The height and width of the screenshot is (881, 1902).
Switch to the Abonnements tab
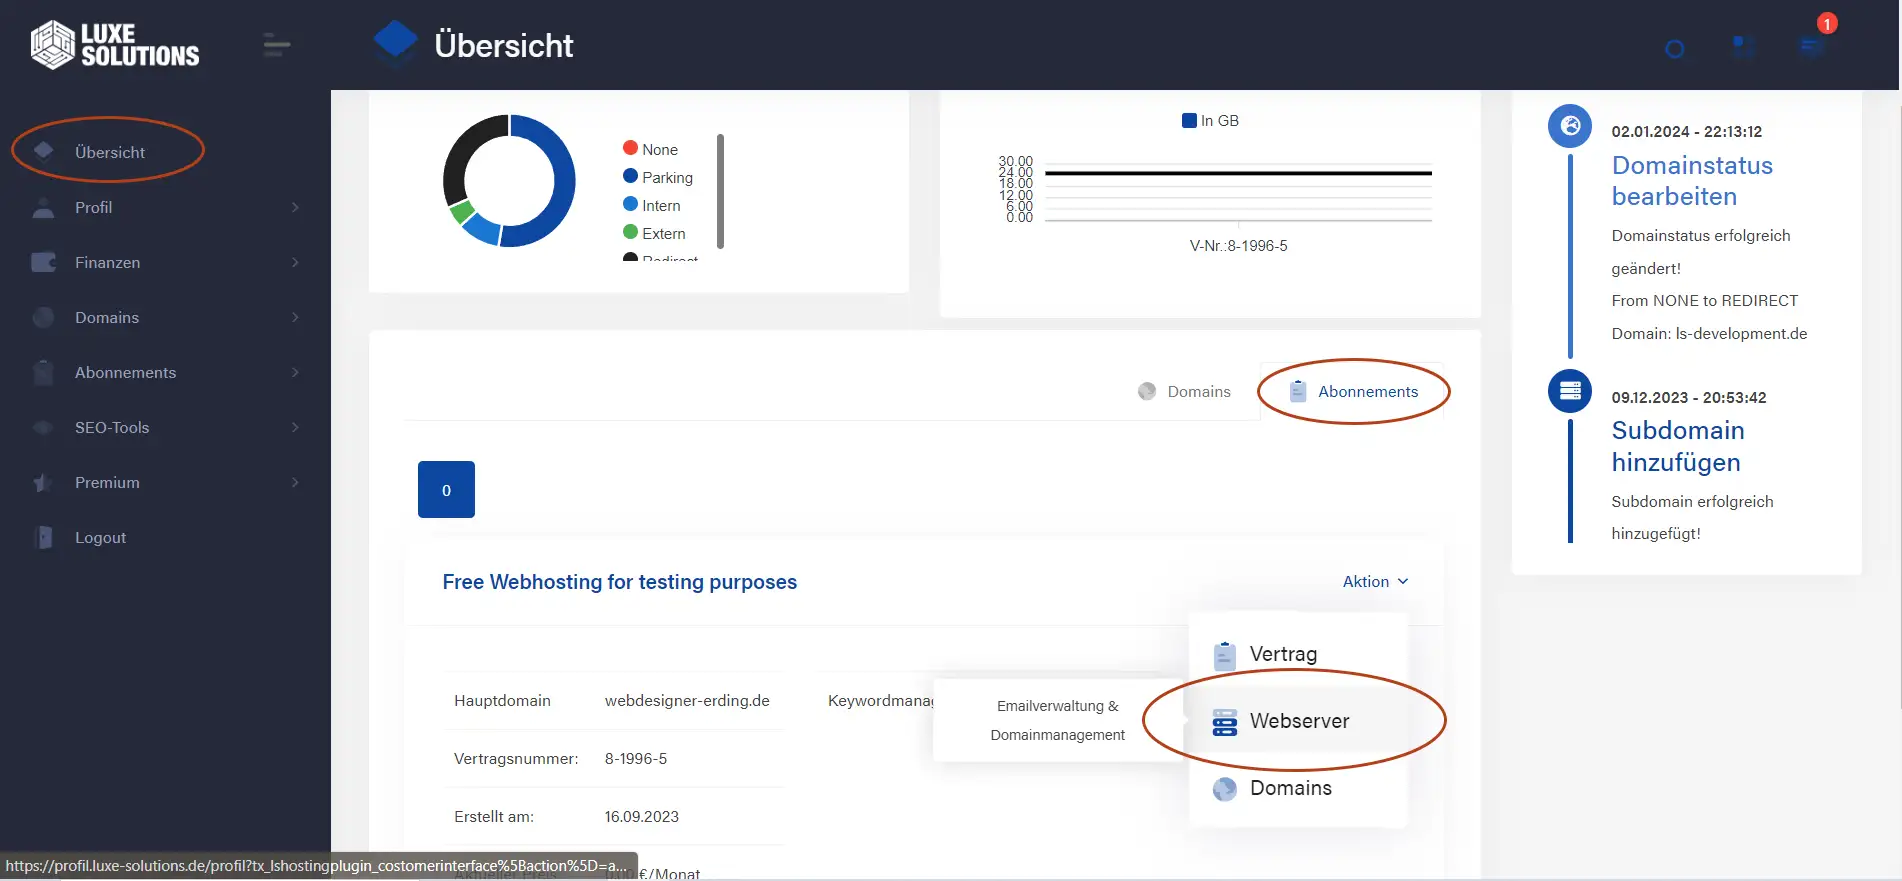point(1353,391)
